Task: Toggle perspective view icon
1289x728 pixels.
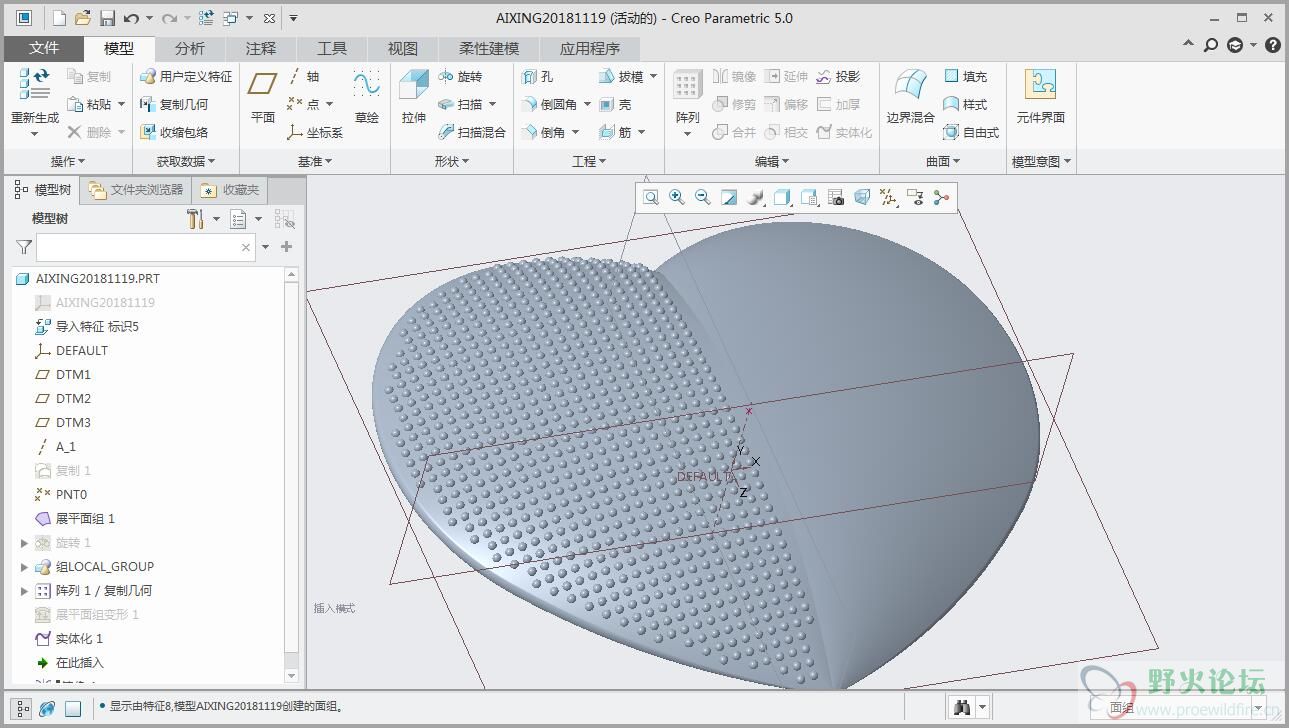Action: [x=862, y=198]
